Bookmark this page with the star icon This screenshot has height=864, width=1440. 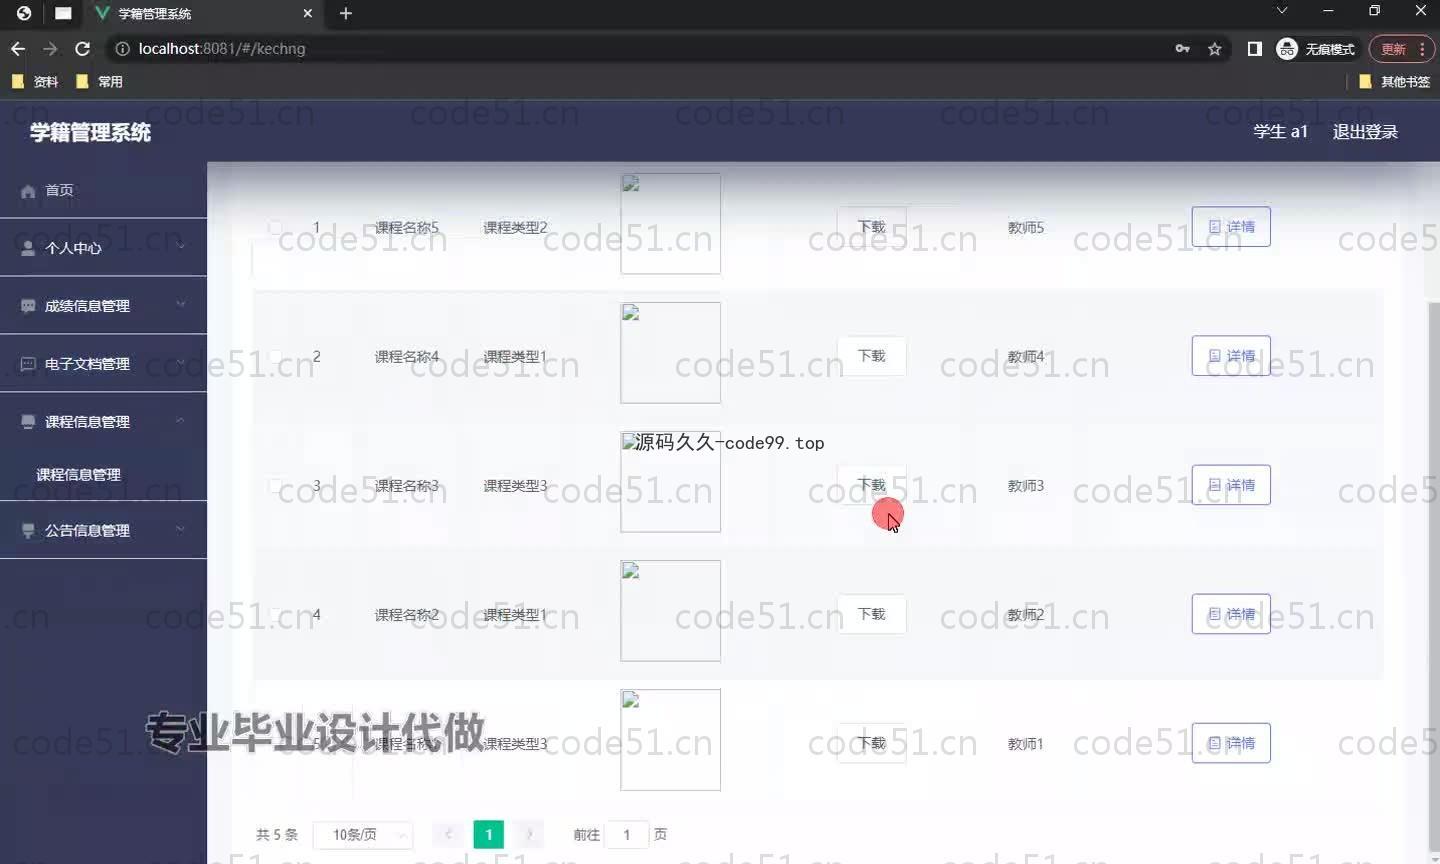pyautogui.click(x=1215, y=49)
